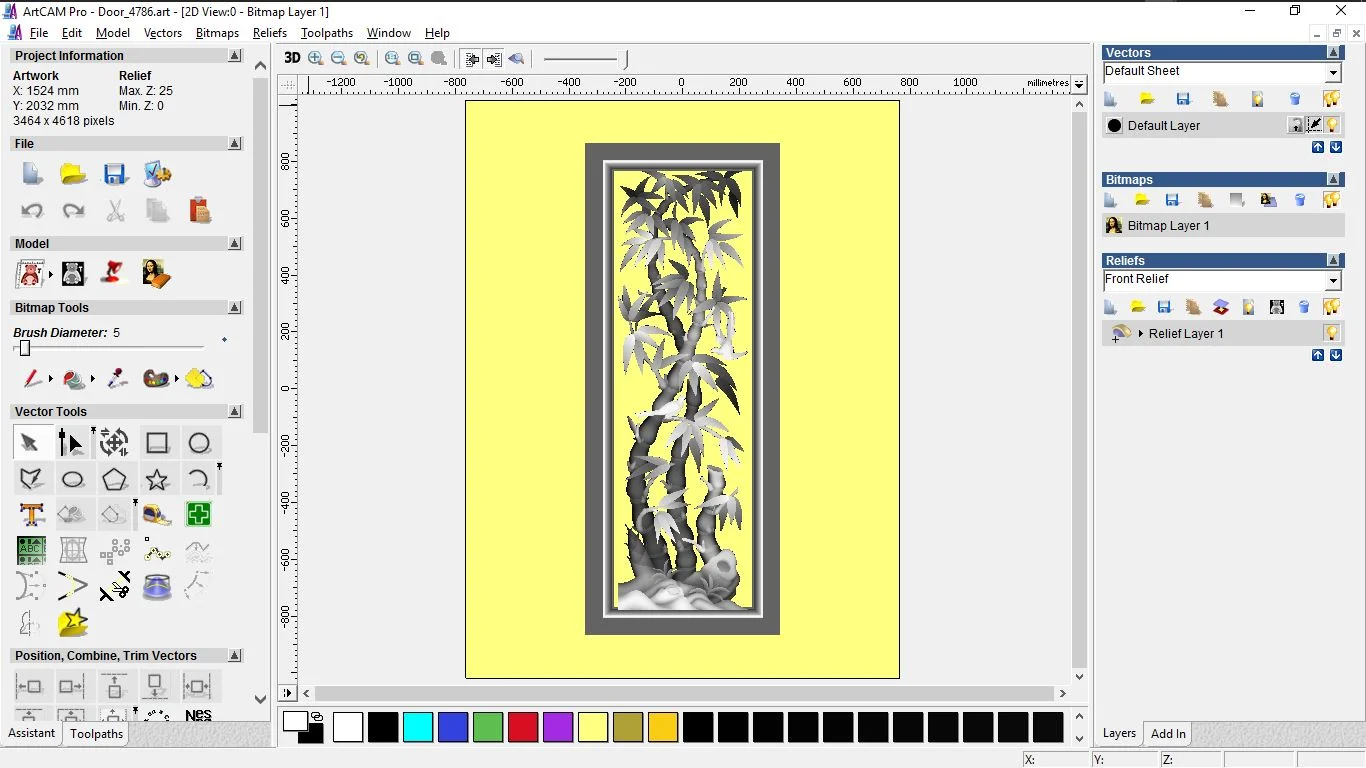Click the 3D view button
The image size is (1366, 768).
pyautogui.click(x=292, y=58)
